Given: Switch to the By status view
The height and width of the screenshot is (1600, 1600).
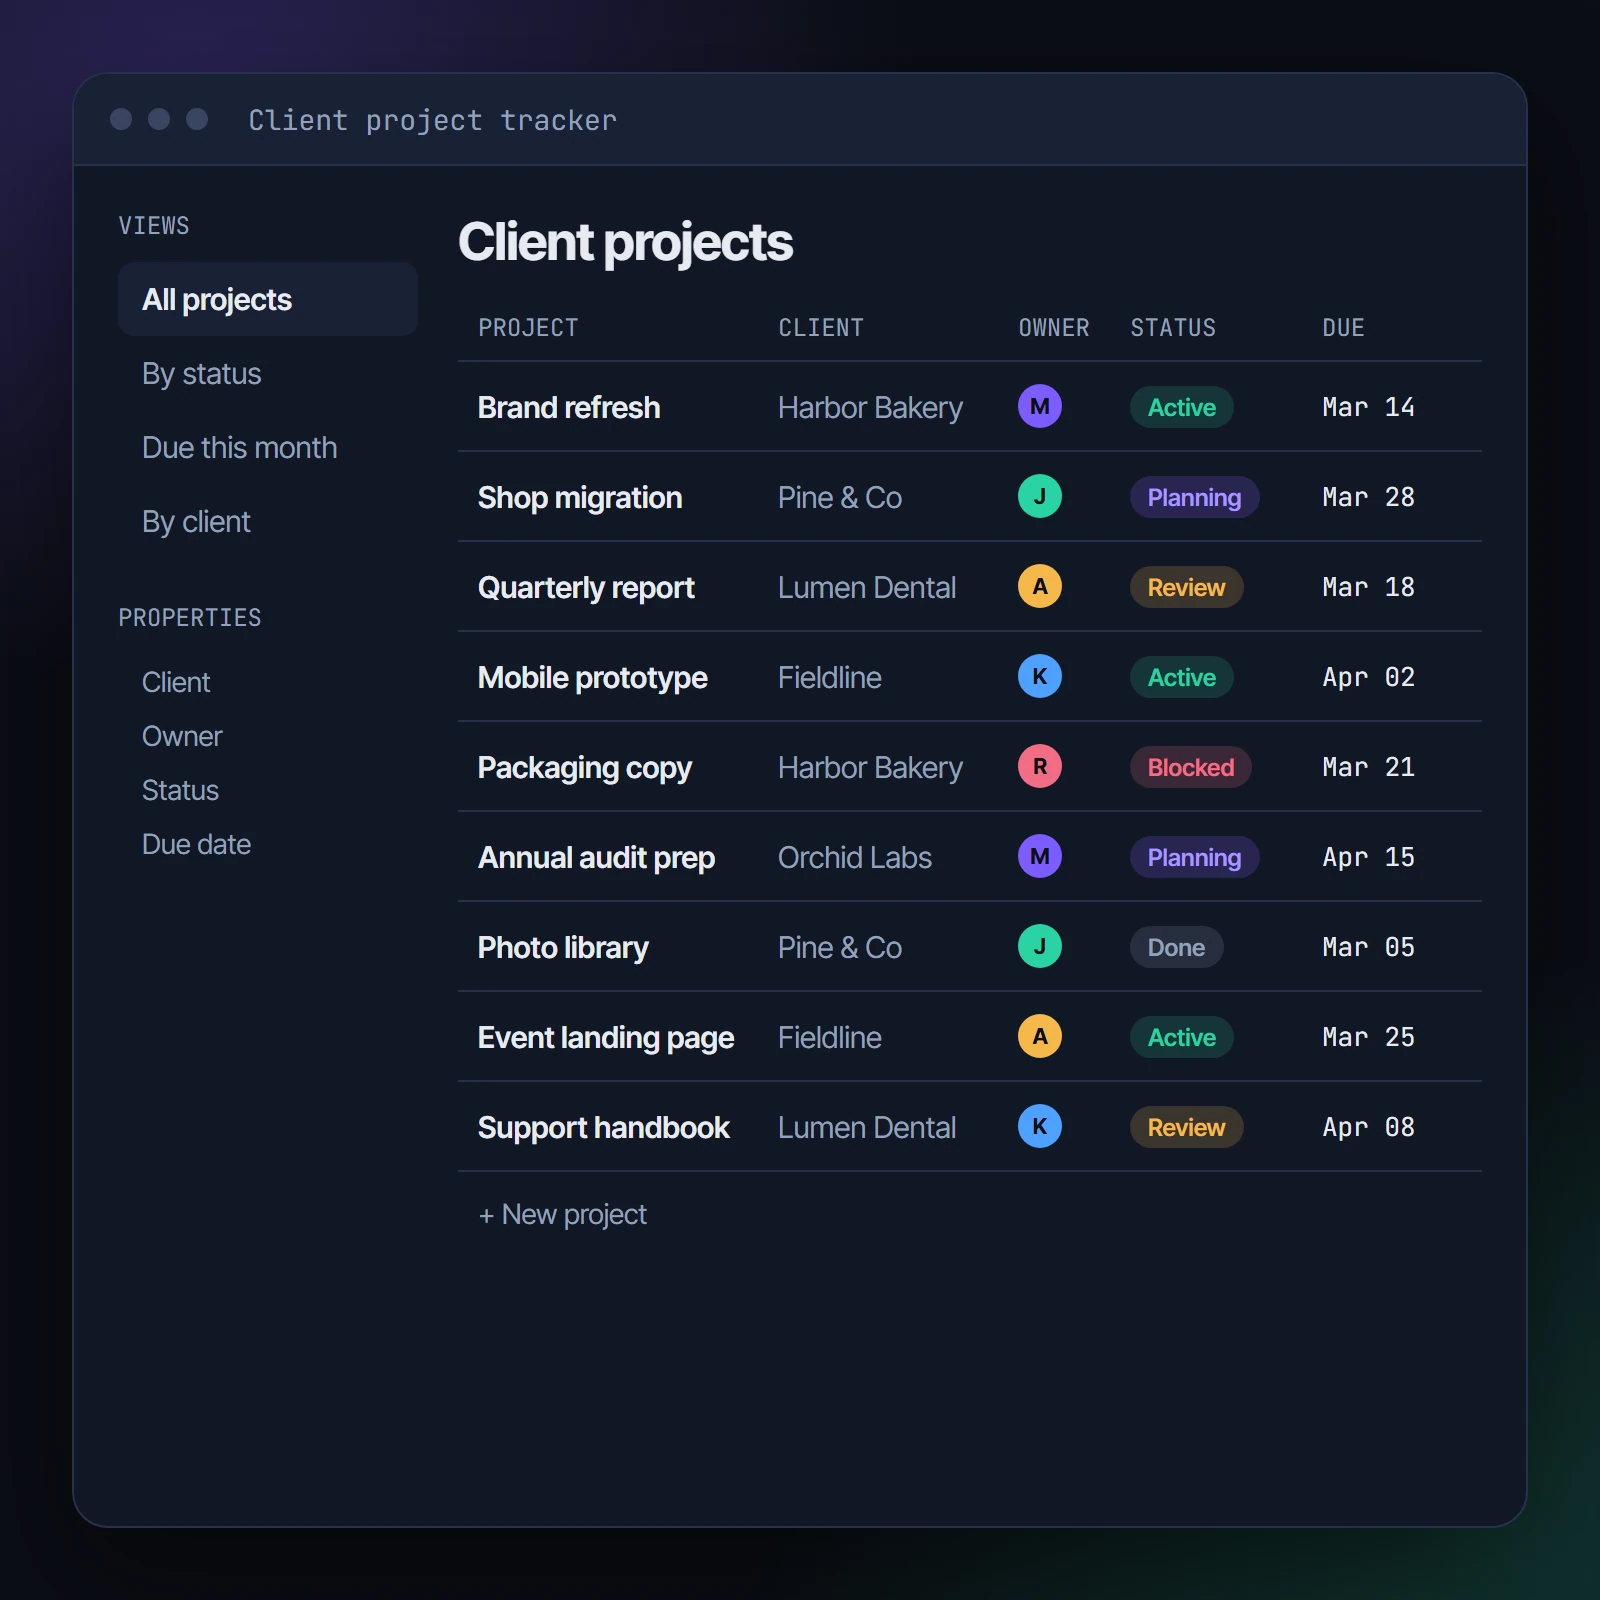Looking at the screenshot, I should (267, 373).
